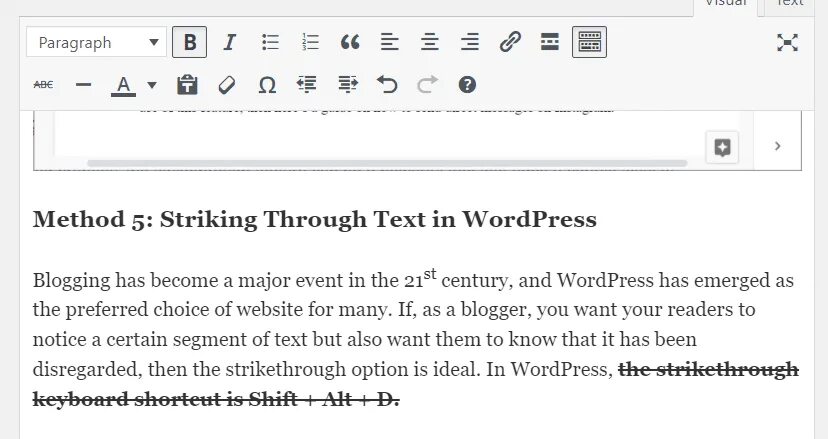828x439 pixels.
Task: Increase paragraph indent
Action: (x=347, y=85)
